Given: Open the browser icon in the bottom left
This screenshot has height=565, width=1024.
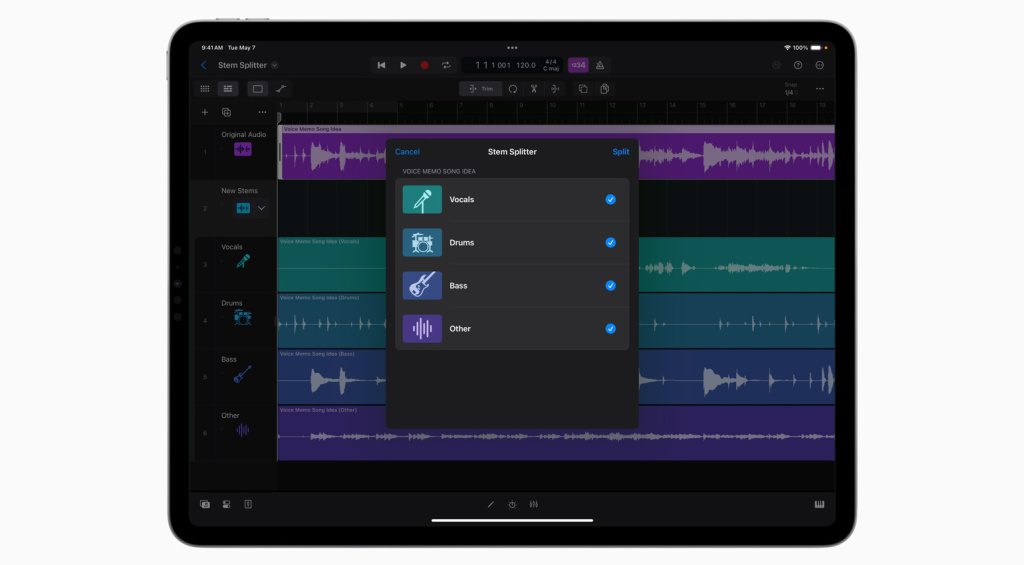Looking at the screenshot, I should (x=204, y=504).
